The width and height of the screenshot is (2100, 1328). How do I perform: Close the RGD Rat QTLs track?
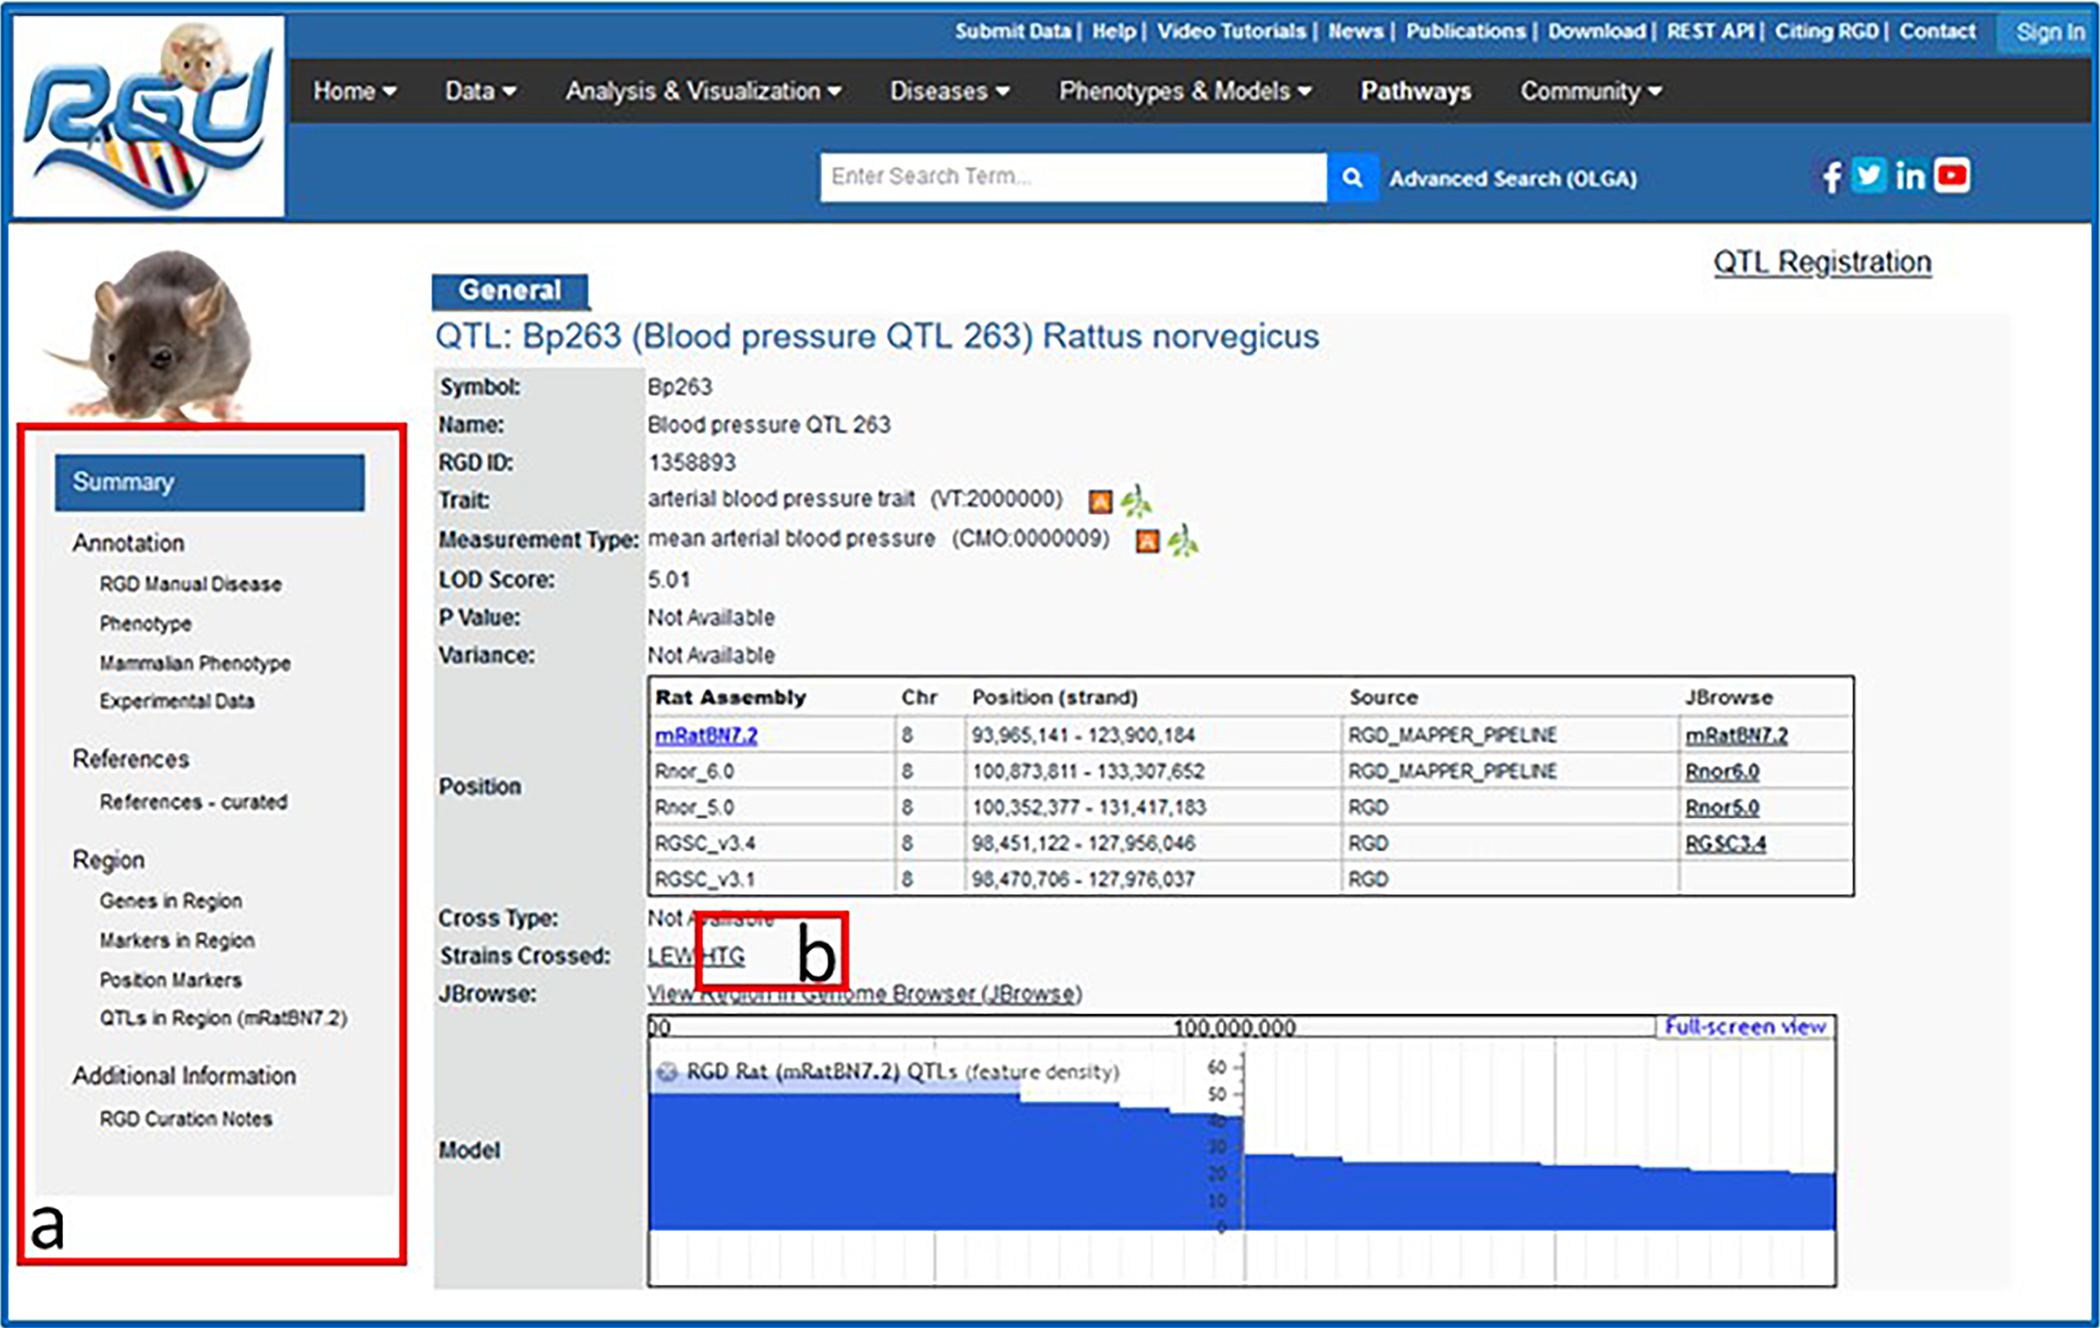coord(666,1072)
